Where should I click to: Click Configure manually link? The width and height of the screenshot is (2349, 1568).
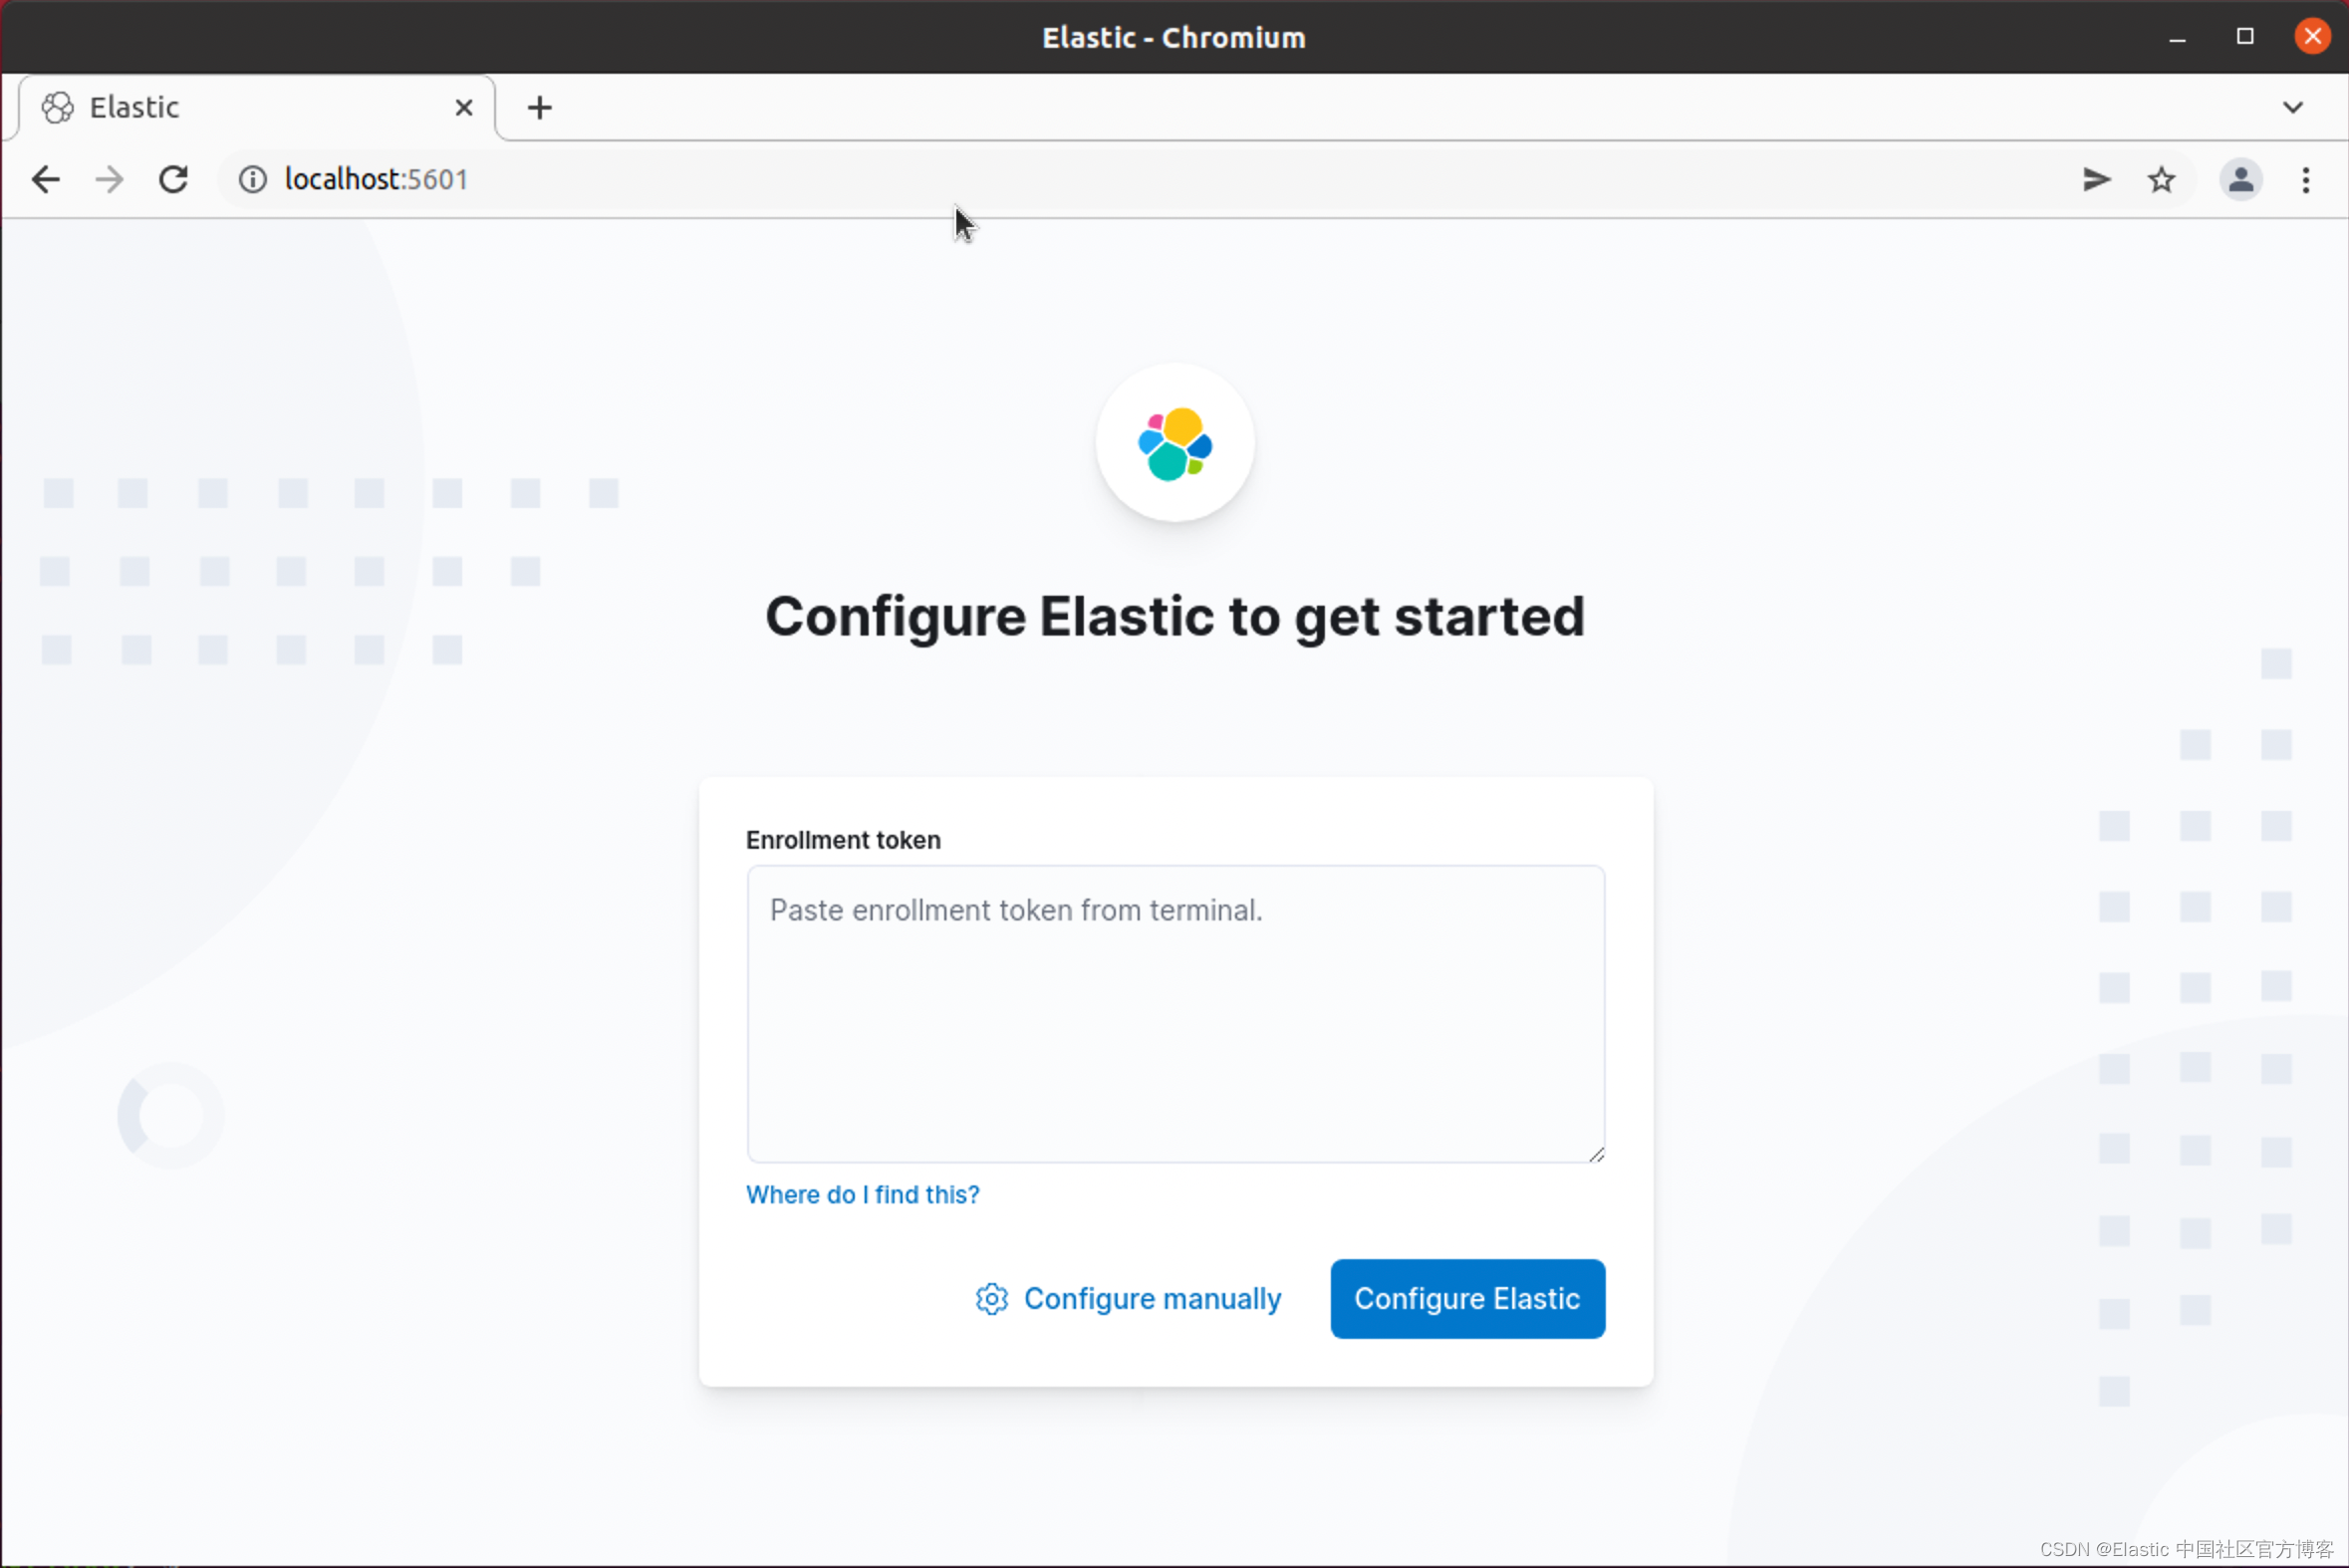point(1152,1299)
